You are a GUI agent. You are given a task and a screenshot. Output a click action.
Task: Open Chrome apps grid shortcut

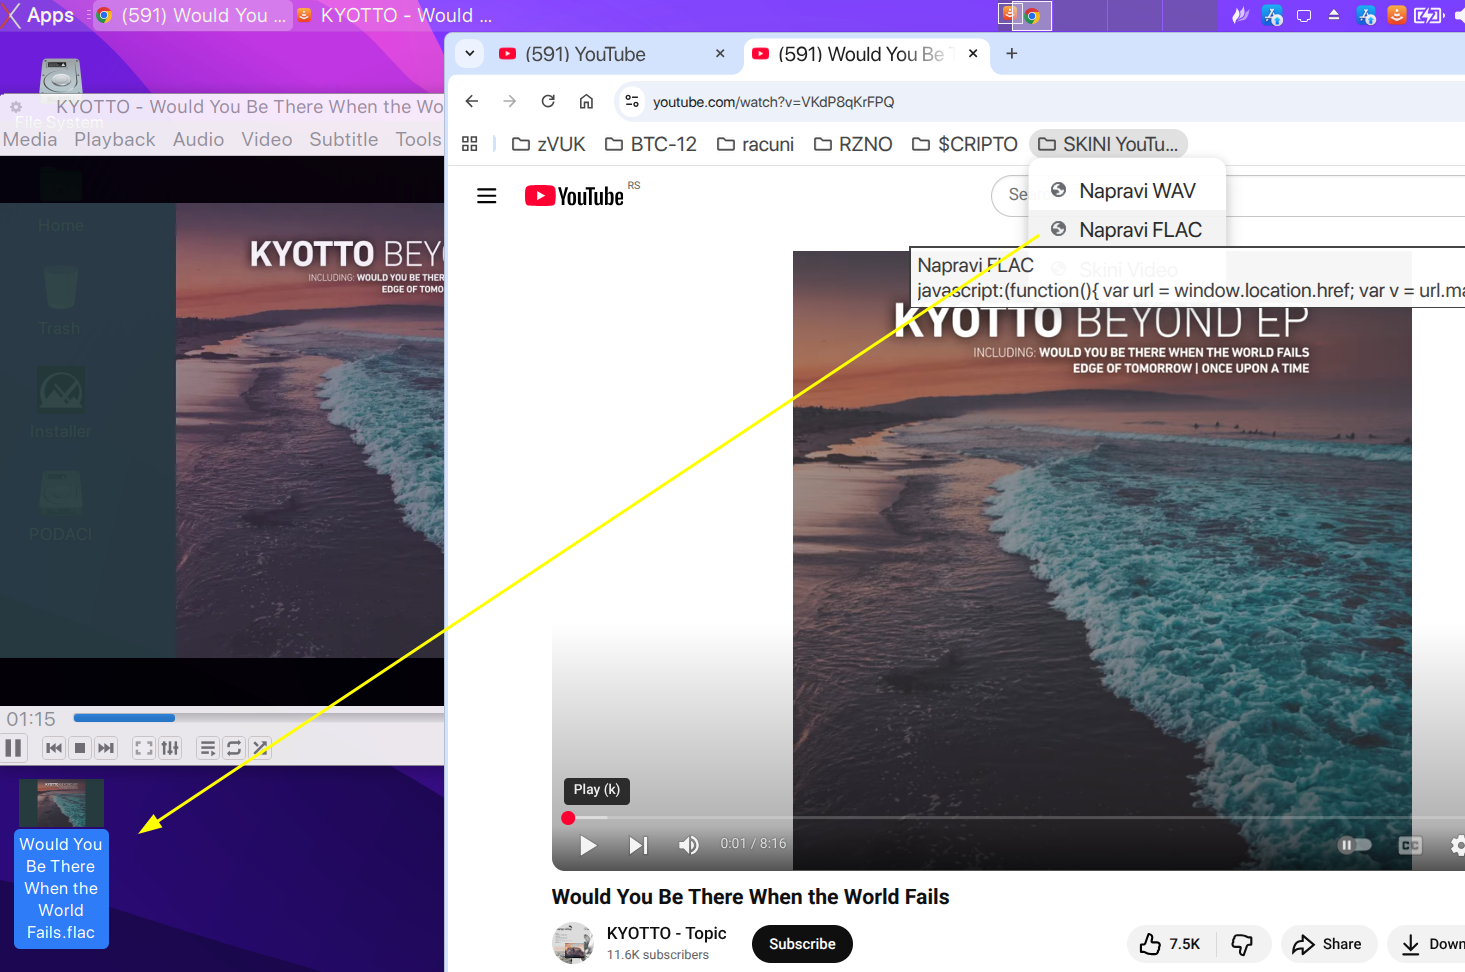pyautogui.click(x=470, y=144)
